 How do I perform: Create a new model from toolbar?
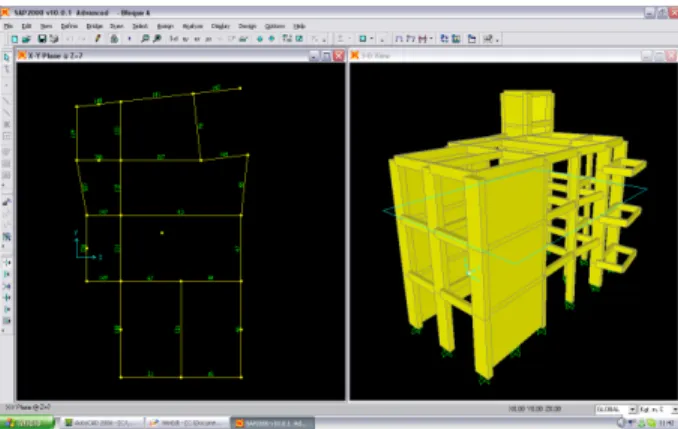coord(14,39)
